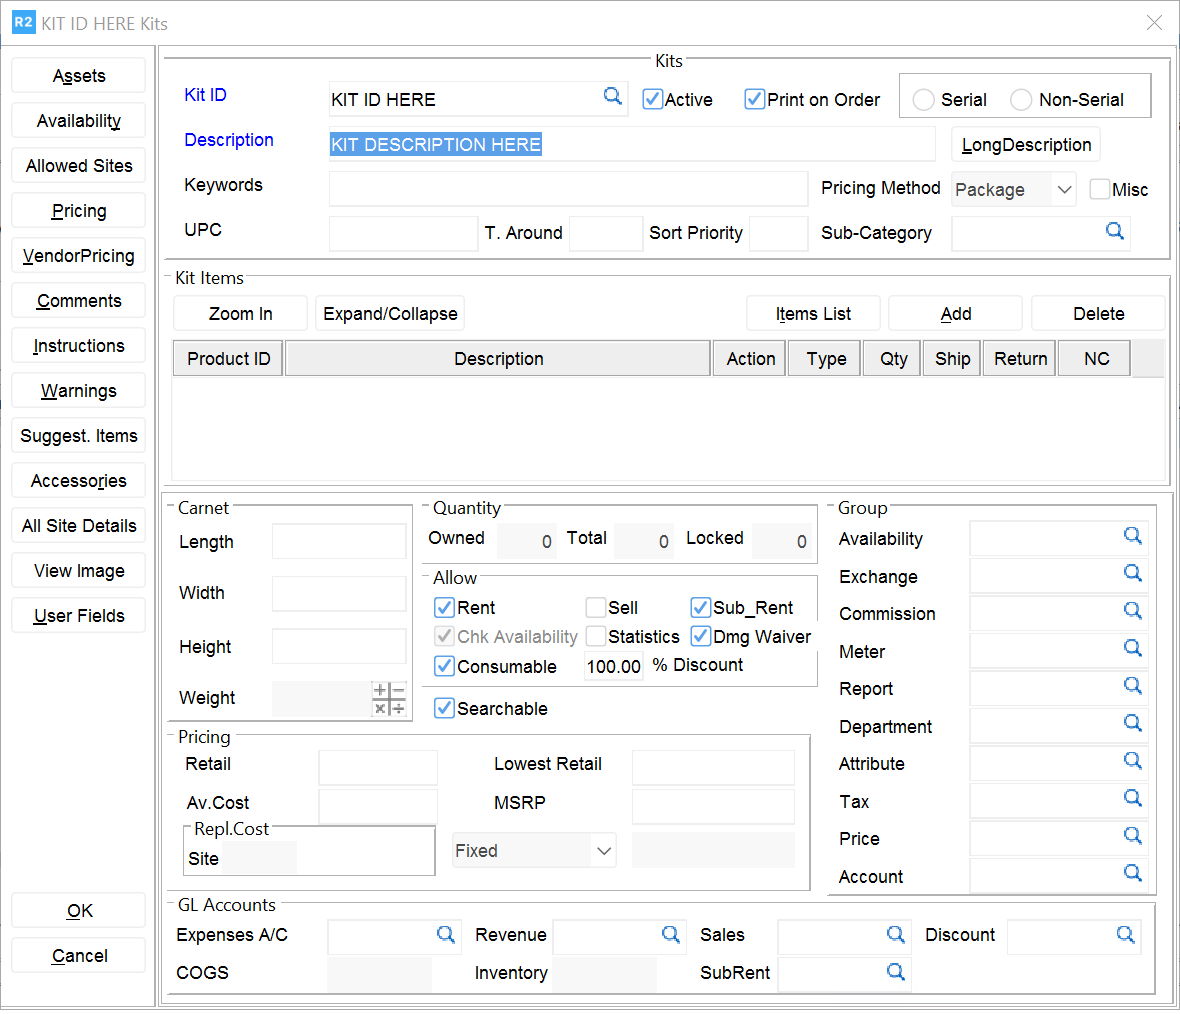1180x1014 pixels.
Task: Click the Kit ID search magnifier icon
Action: (612, 96)
